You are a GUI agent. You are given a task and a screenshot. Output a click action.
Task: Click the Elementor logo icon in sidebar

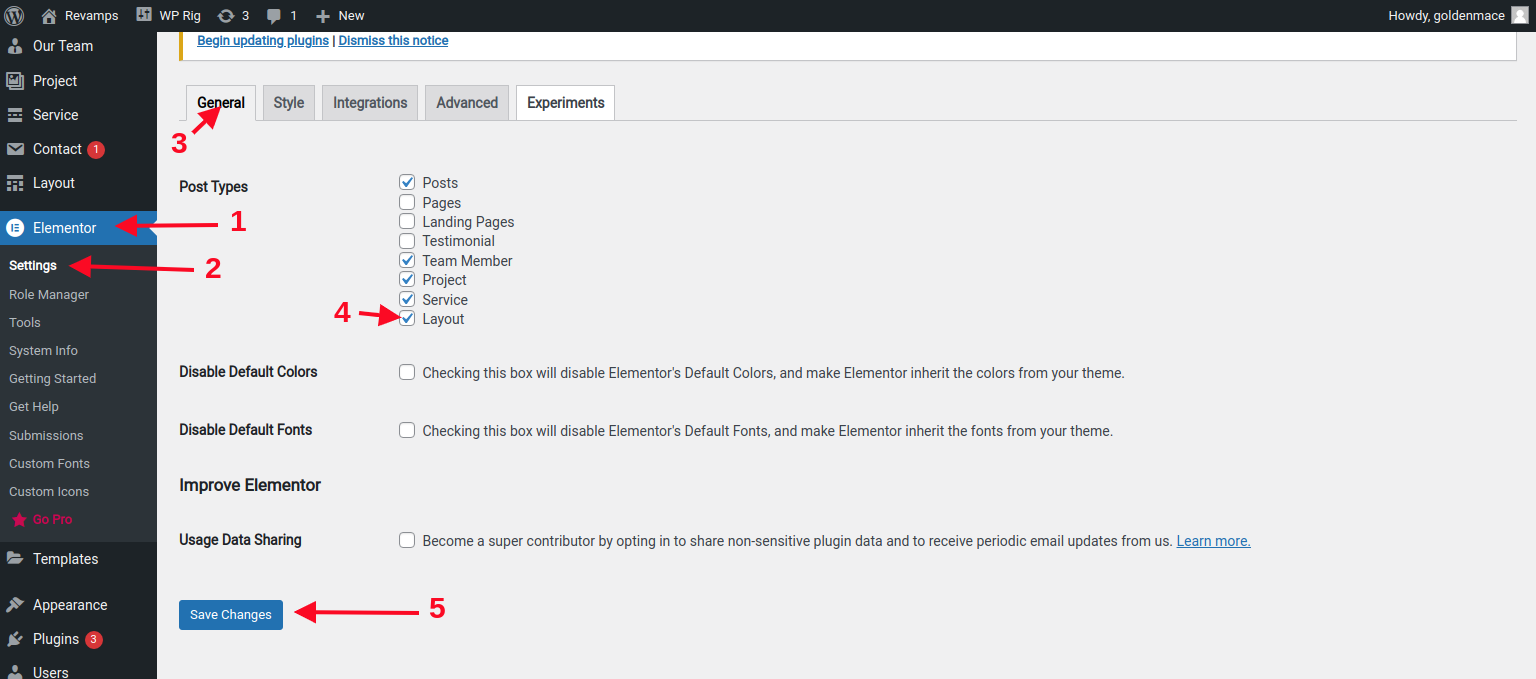(15, 228)
